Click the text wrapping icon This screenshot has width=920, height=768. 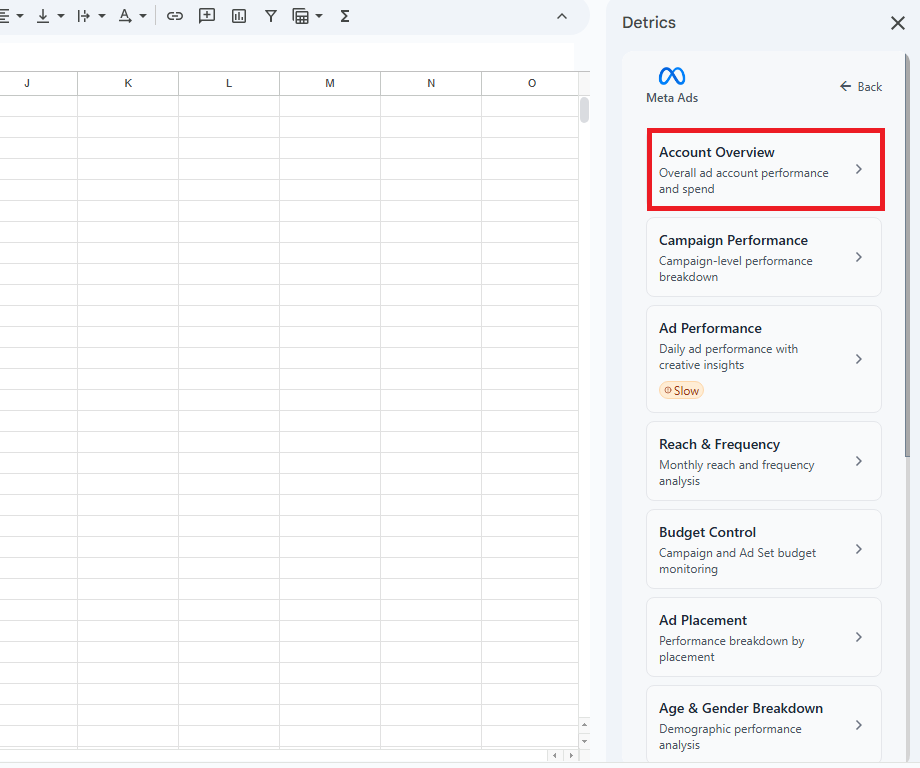[83, 16]
